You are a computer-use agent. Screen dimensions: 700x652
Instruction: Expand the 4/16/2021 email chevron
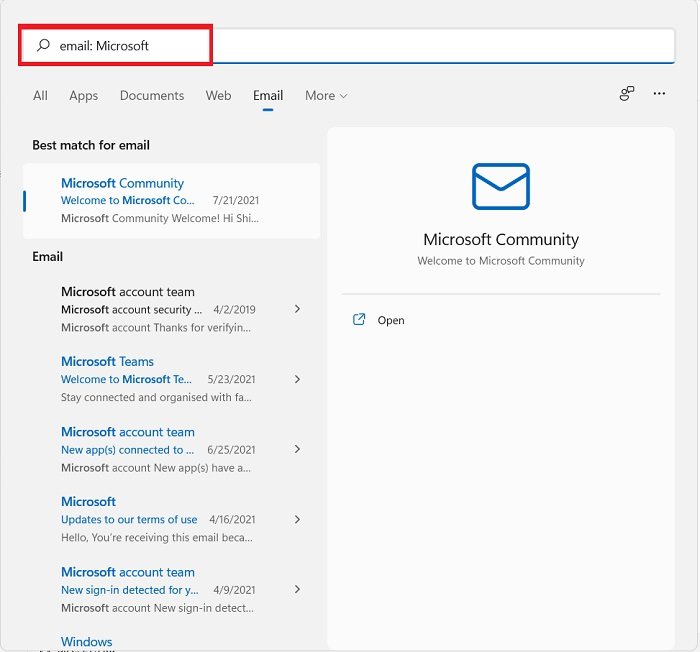tap(297, 519)
